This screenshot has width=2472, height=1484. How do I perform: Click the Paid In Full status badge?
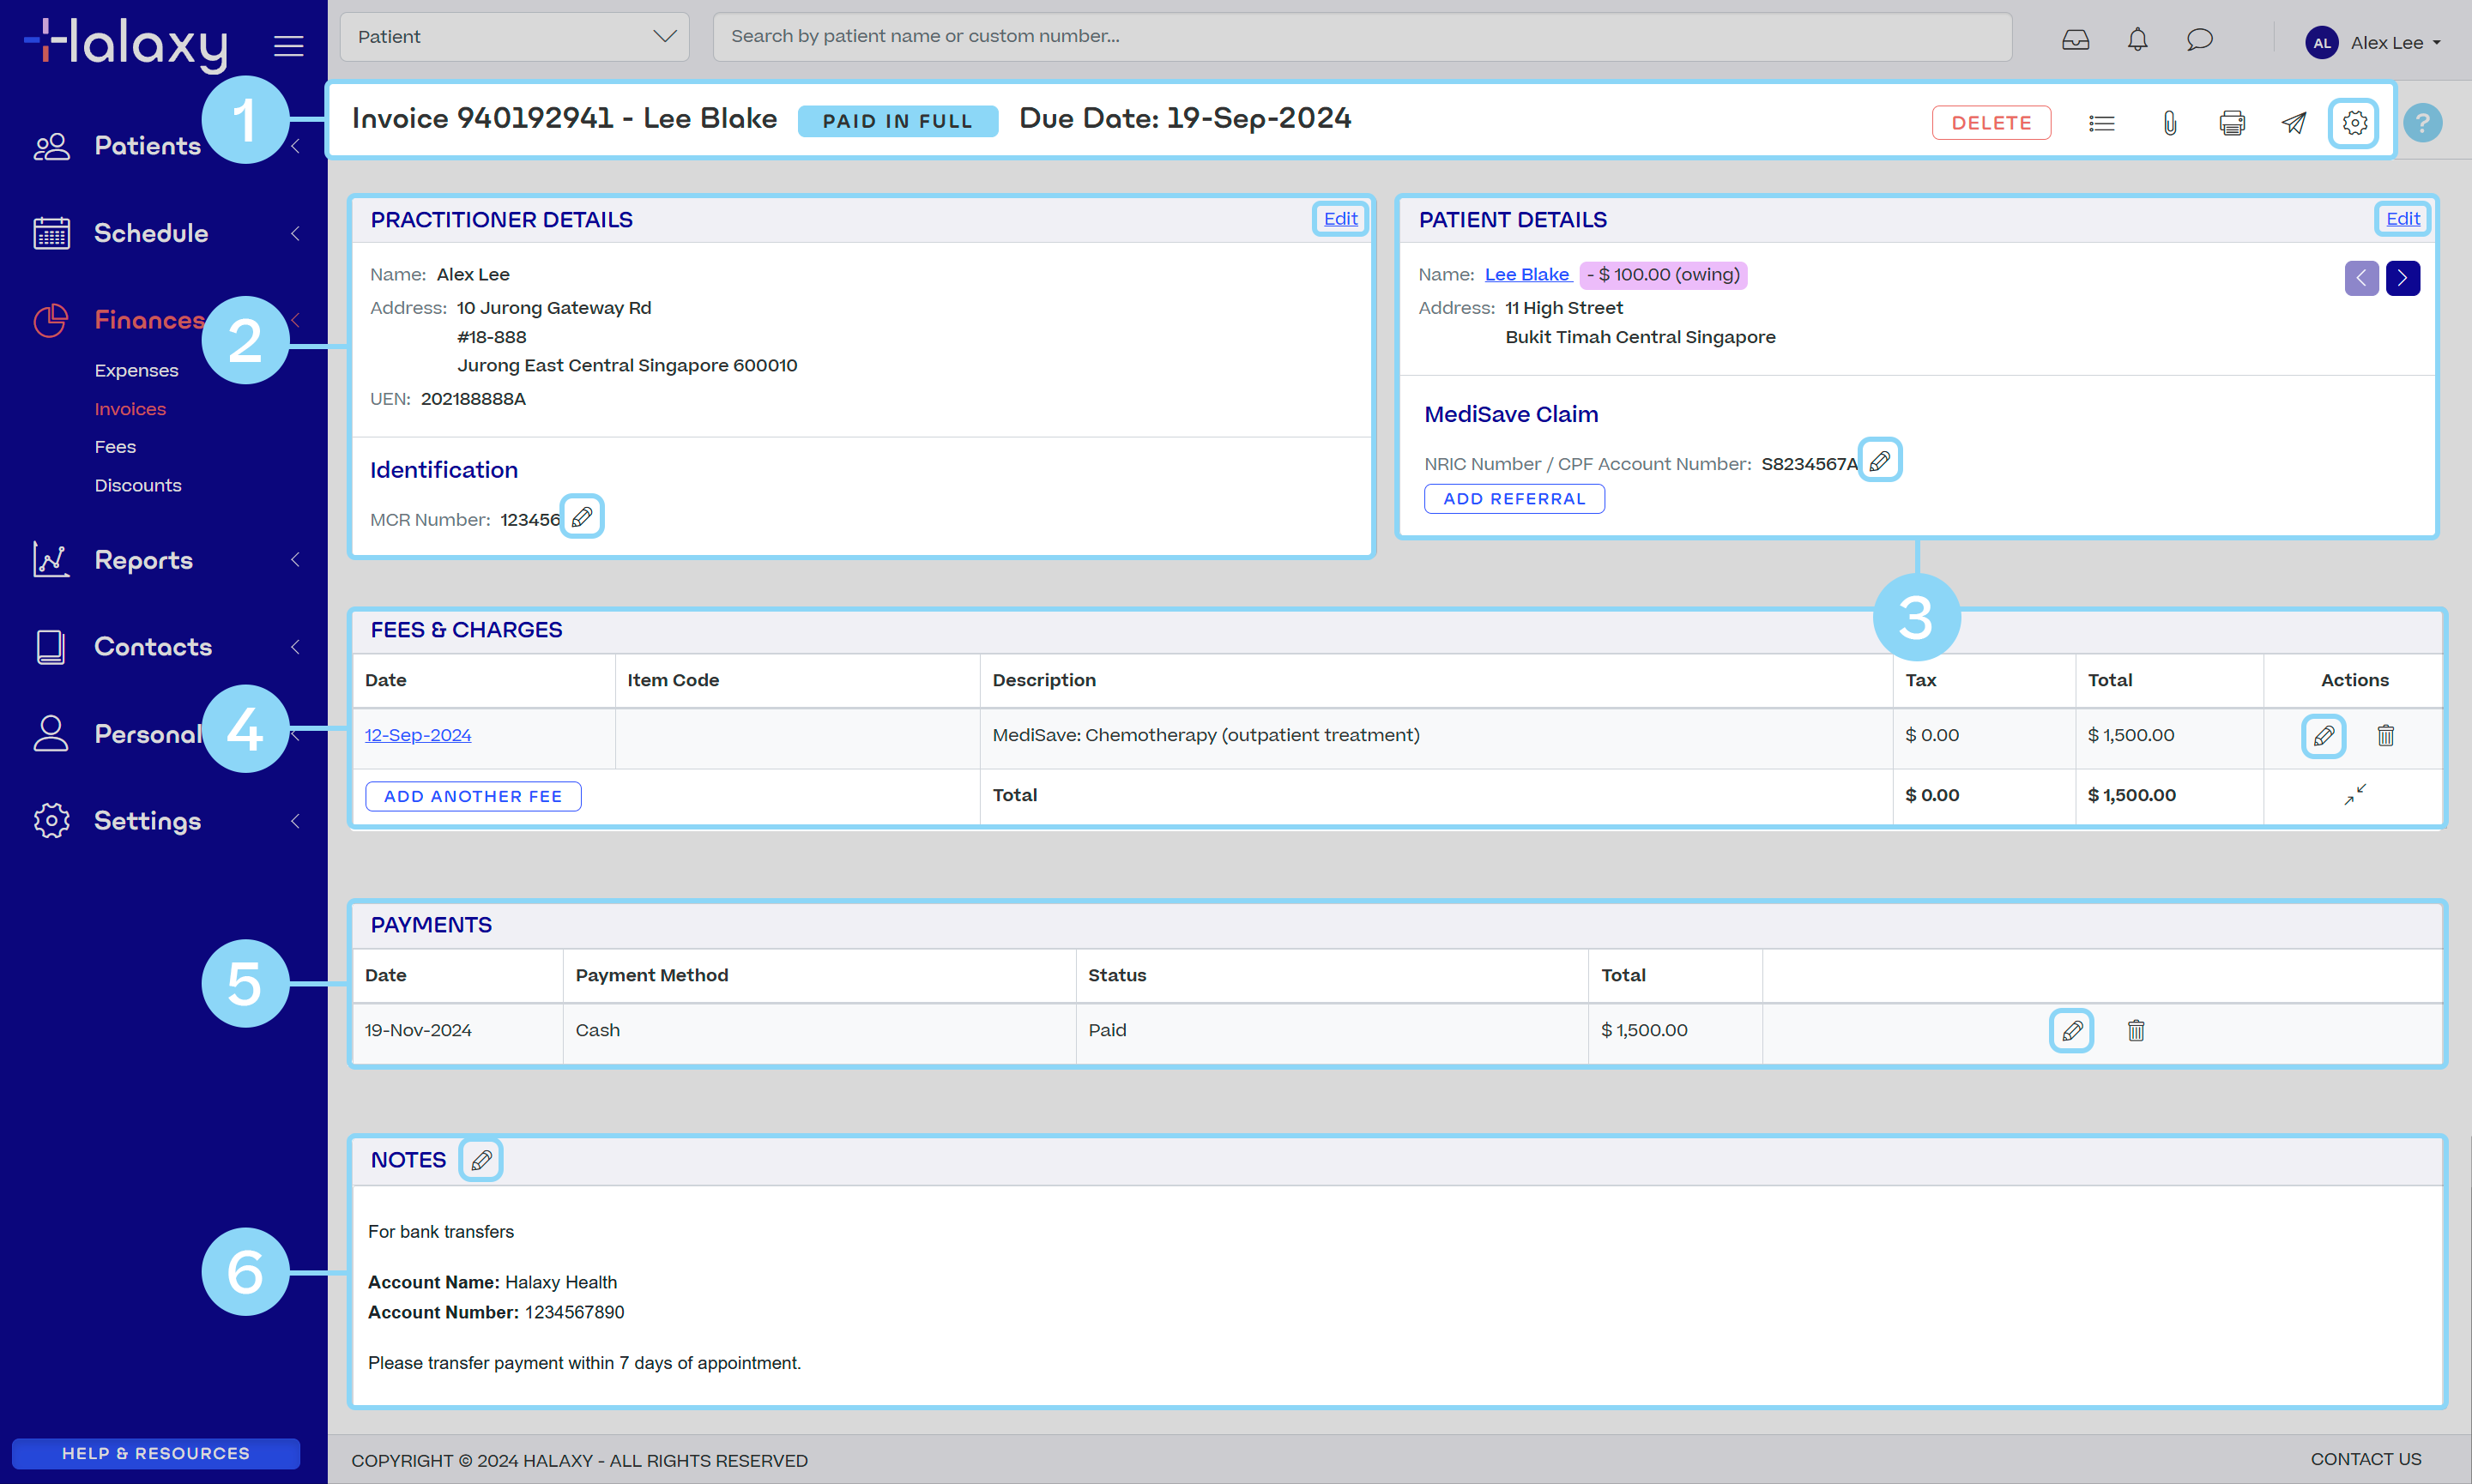tap(898, 121)
